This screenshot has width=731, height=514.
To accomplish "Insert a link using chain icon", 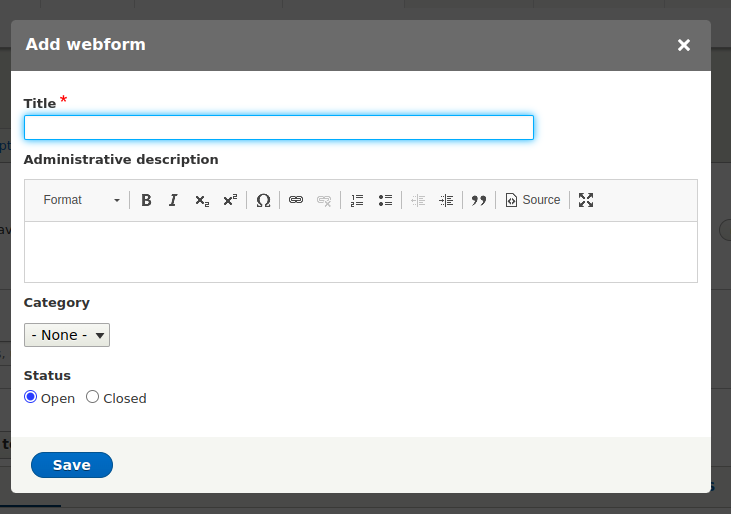I will point(296,200).
